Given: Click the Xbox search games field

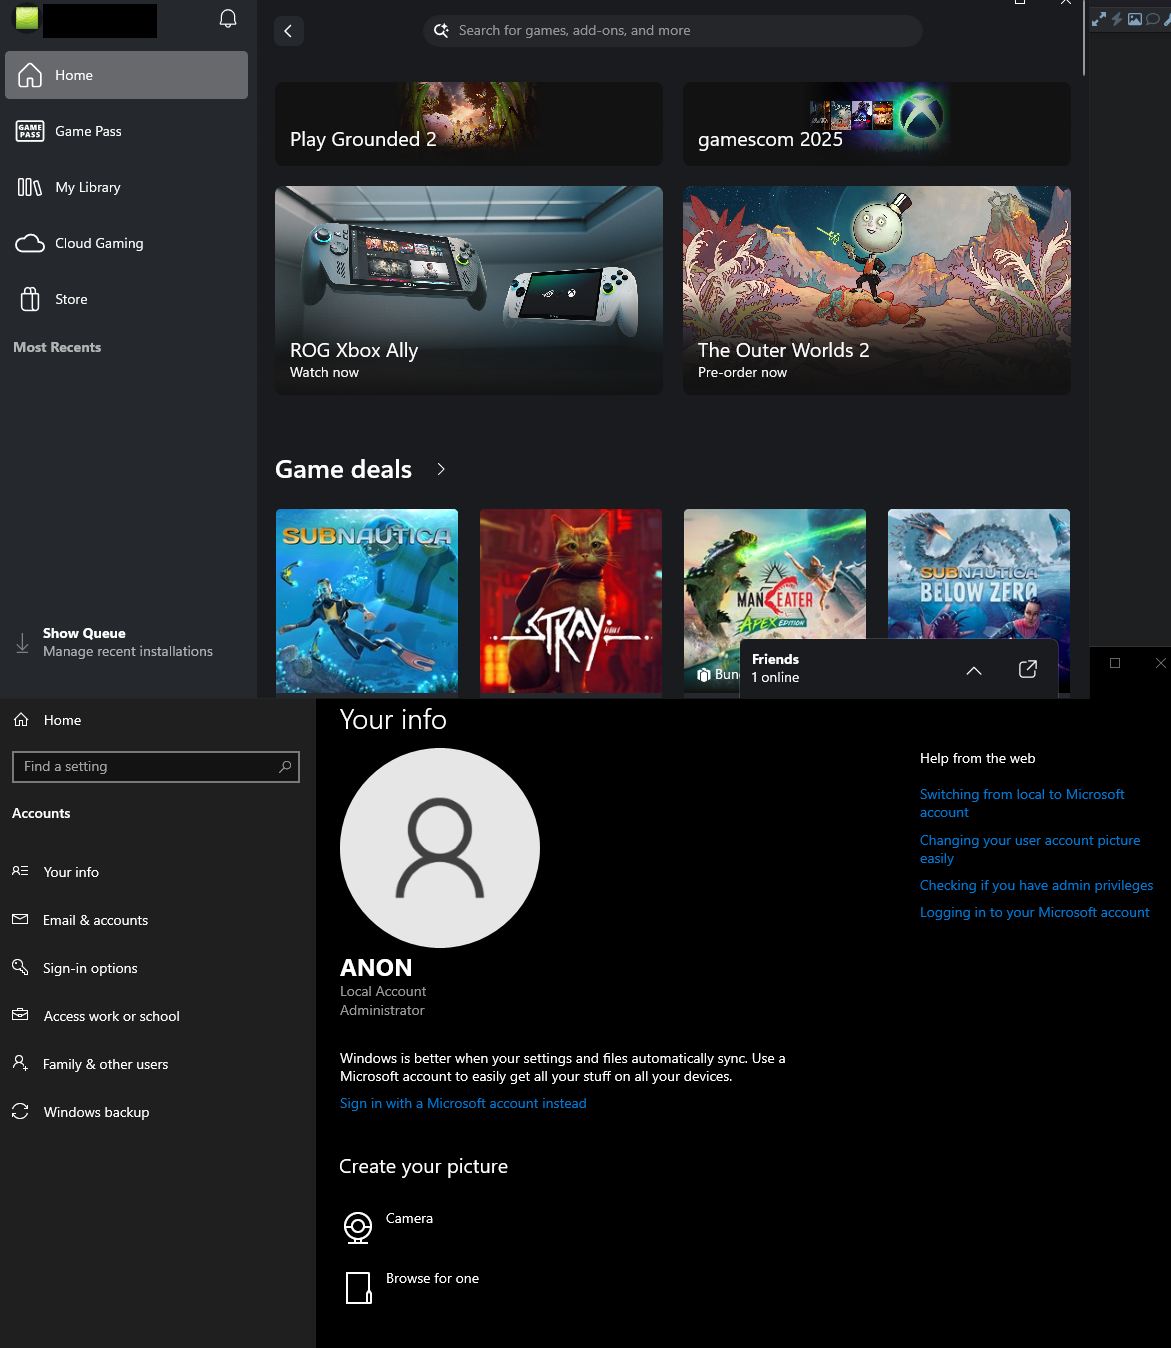Looking at the screenshot, I should 672,31.
